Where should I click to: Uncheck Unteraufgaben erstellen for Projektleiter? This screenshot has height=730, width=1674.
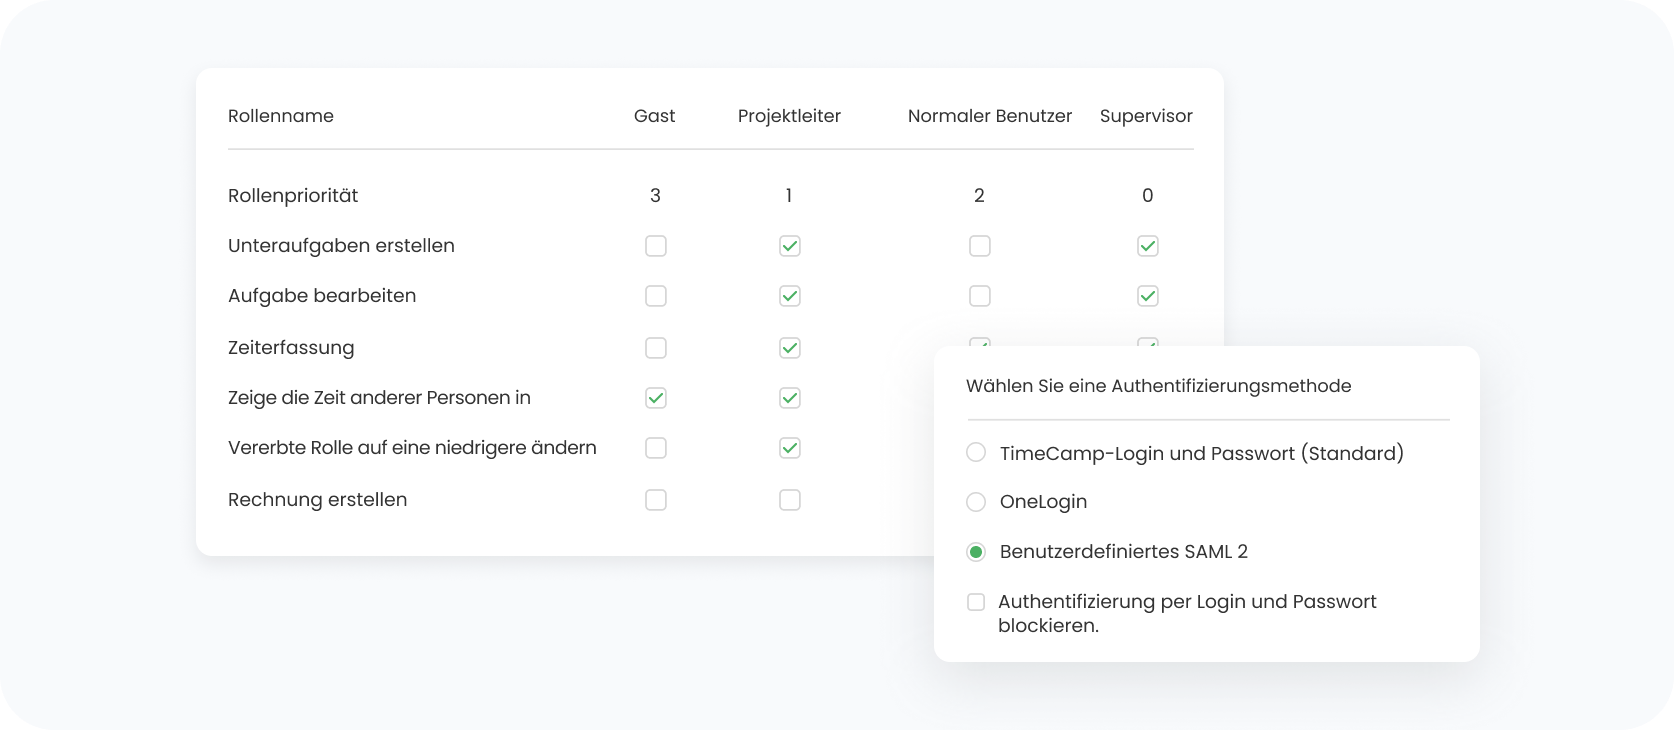coord(789,246)
